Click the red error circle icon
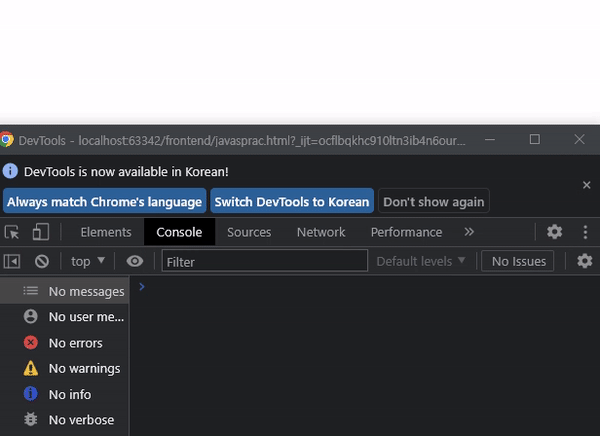Image resolution: width=600 pixels, height=436 pixels. (x=31, y=343)
